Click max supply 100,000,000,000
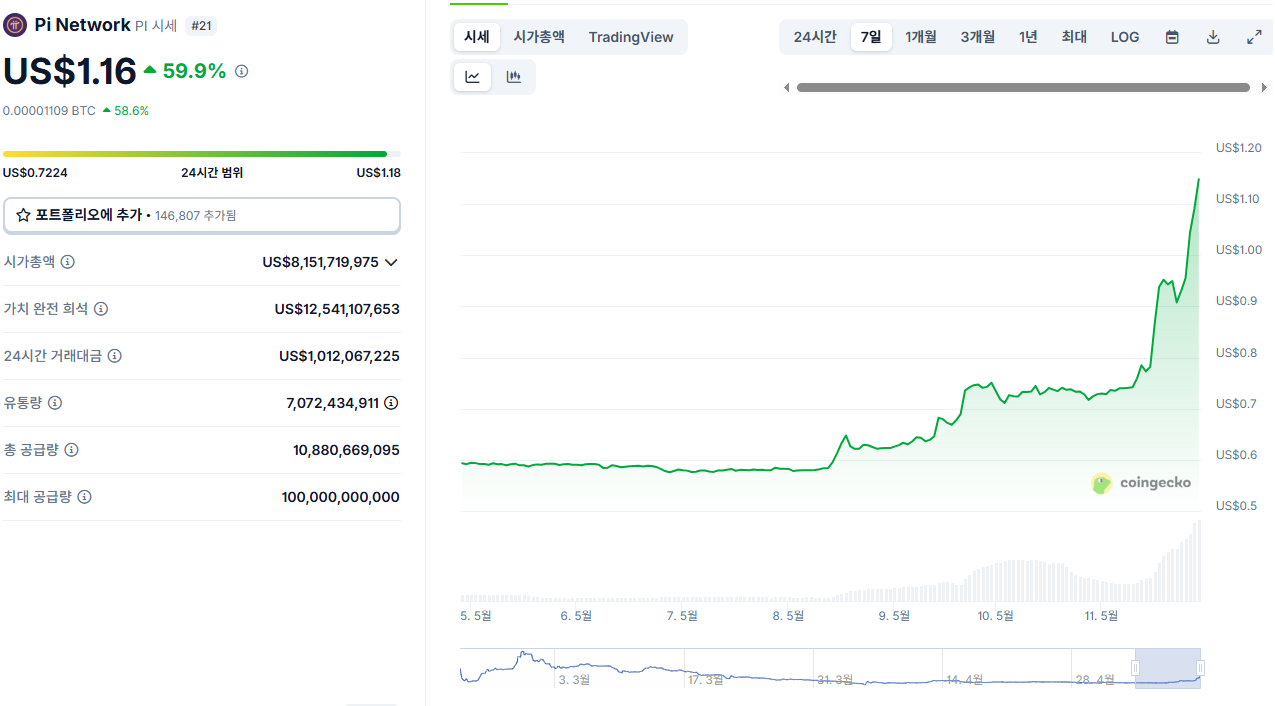The width and height of the screenshot is (1275, 706). click(x=341, y=497)
